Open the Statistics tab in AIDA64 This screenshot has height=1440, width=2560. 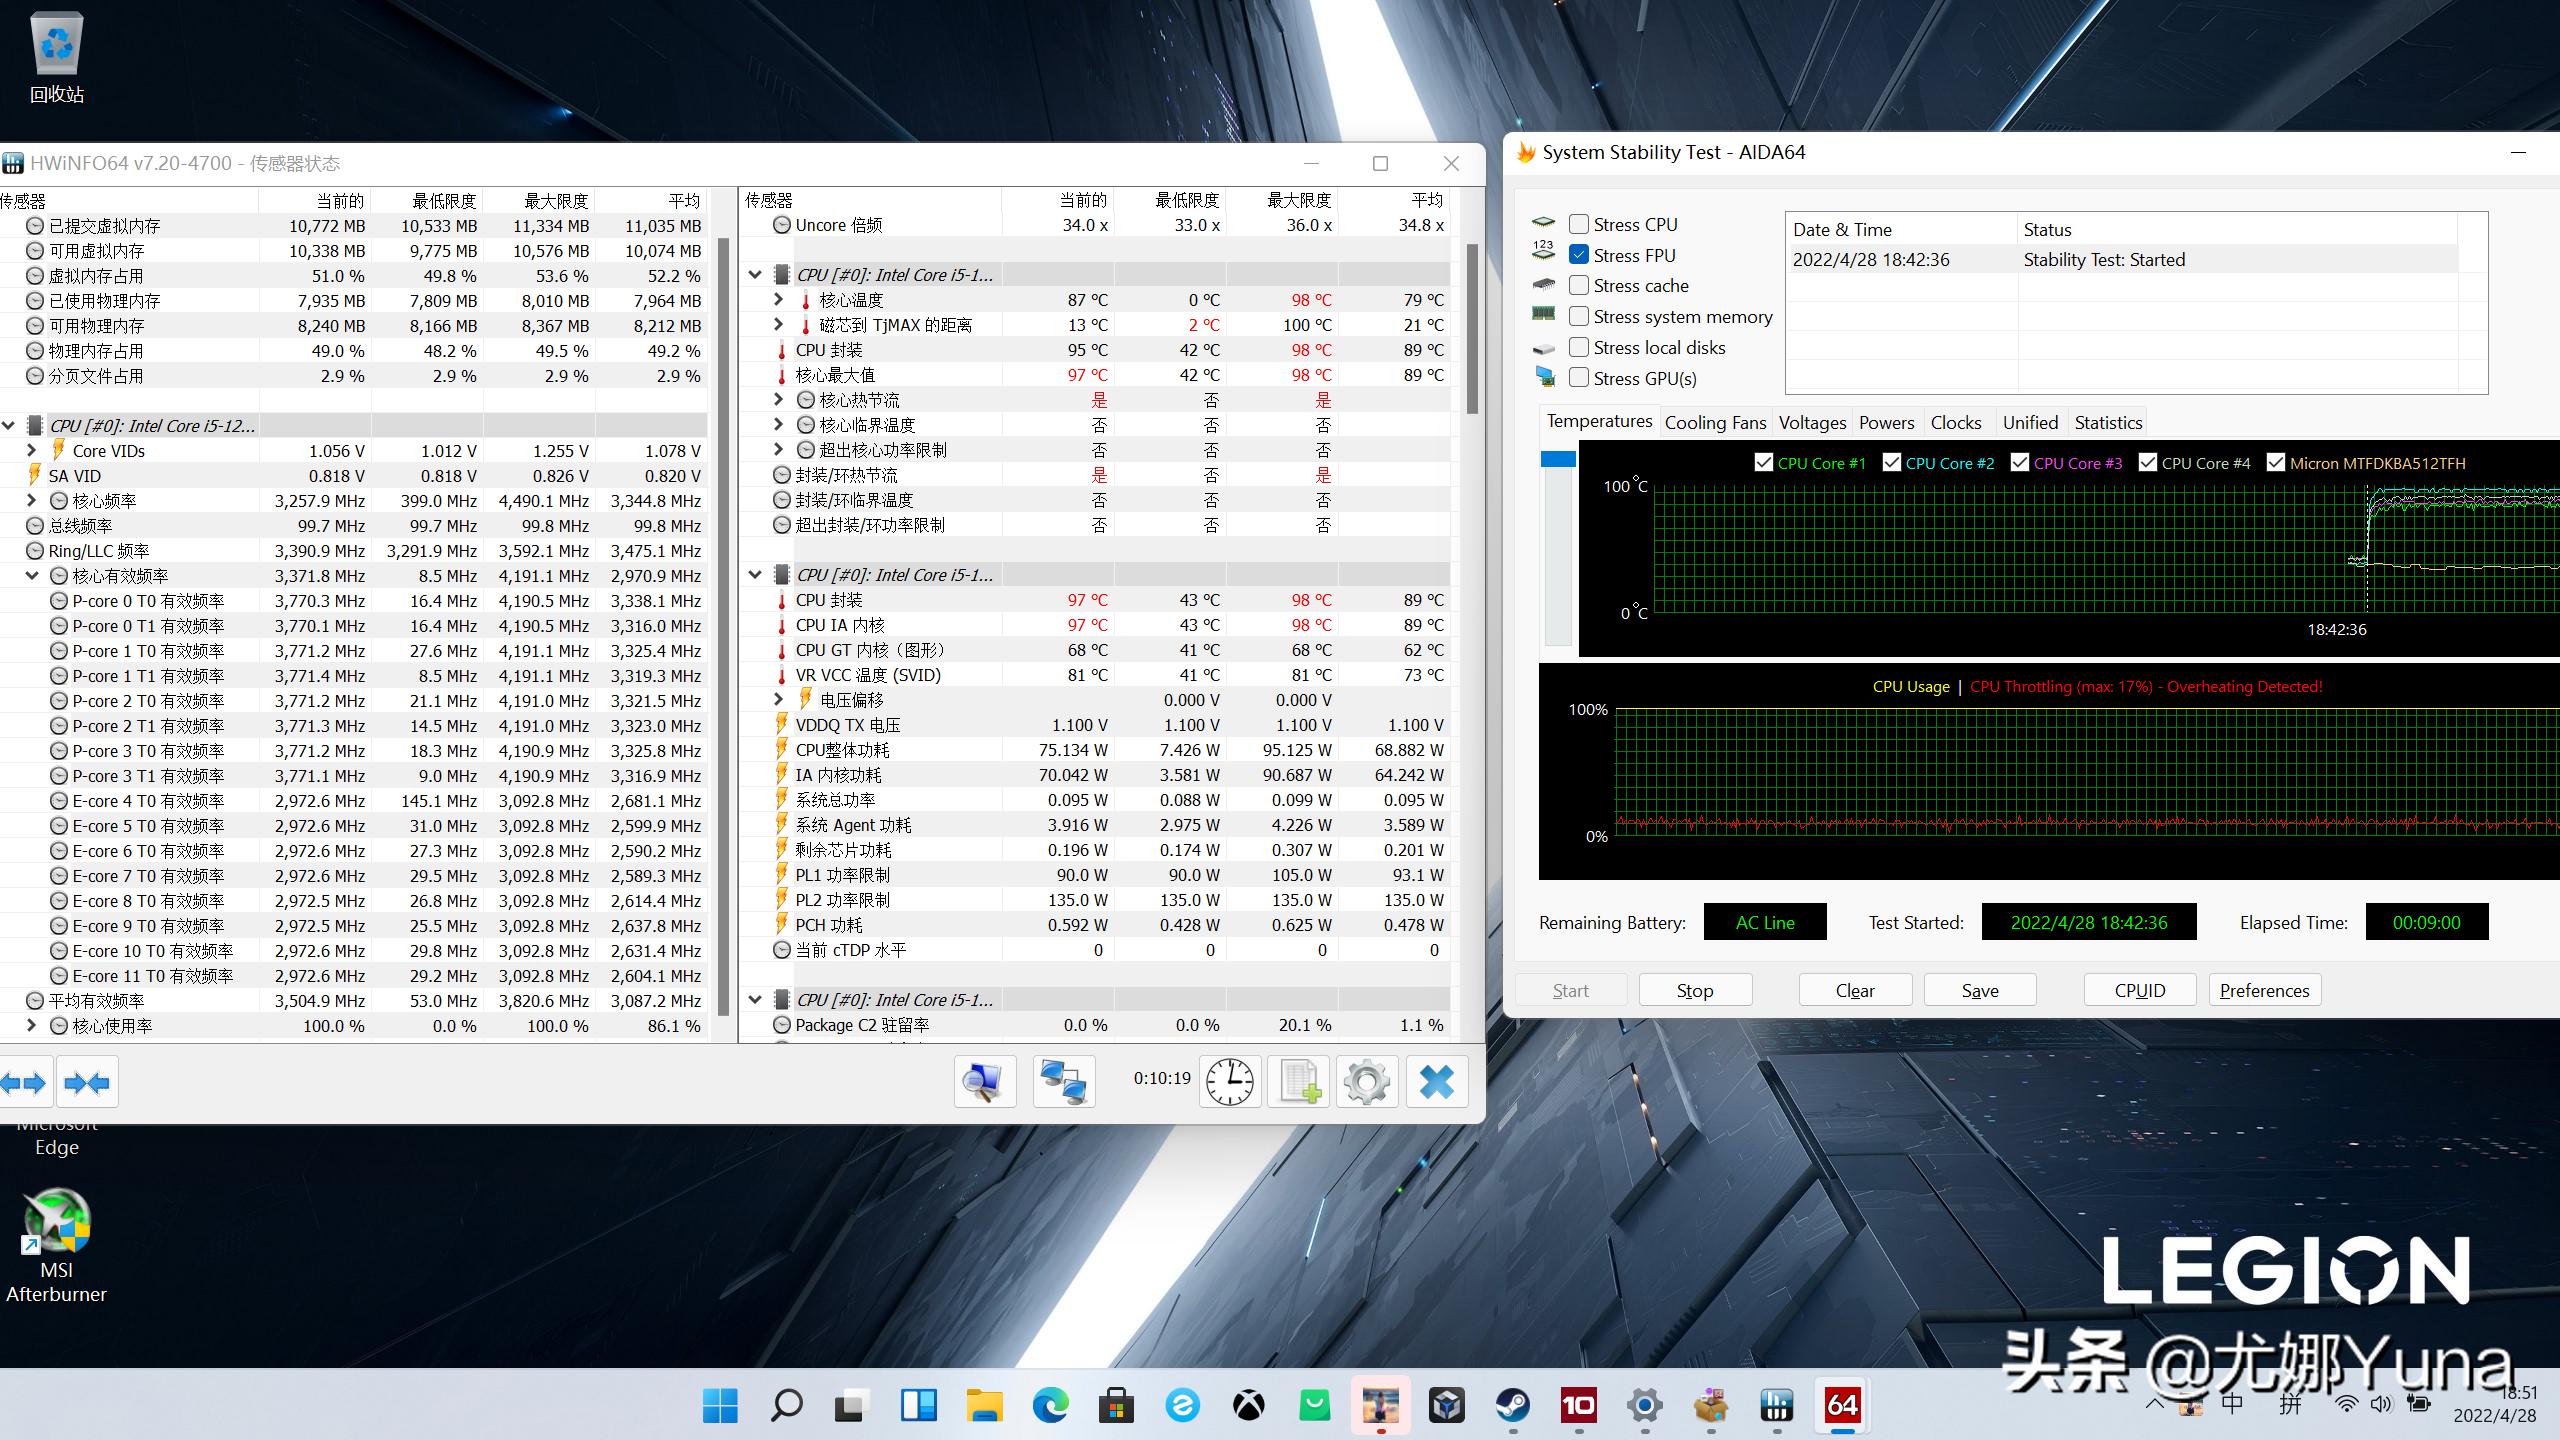coord(2108,423)
